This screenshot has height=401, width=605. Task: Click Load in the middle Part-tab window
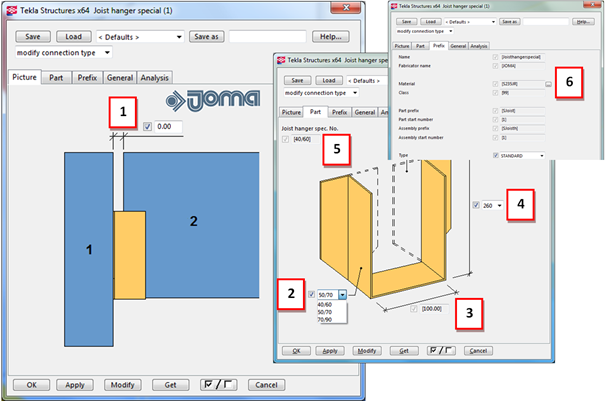click(329, 80)
